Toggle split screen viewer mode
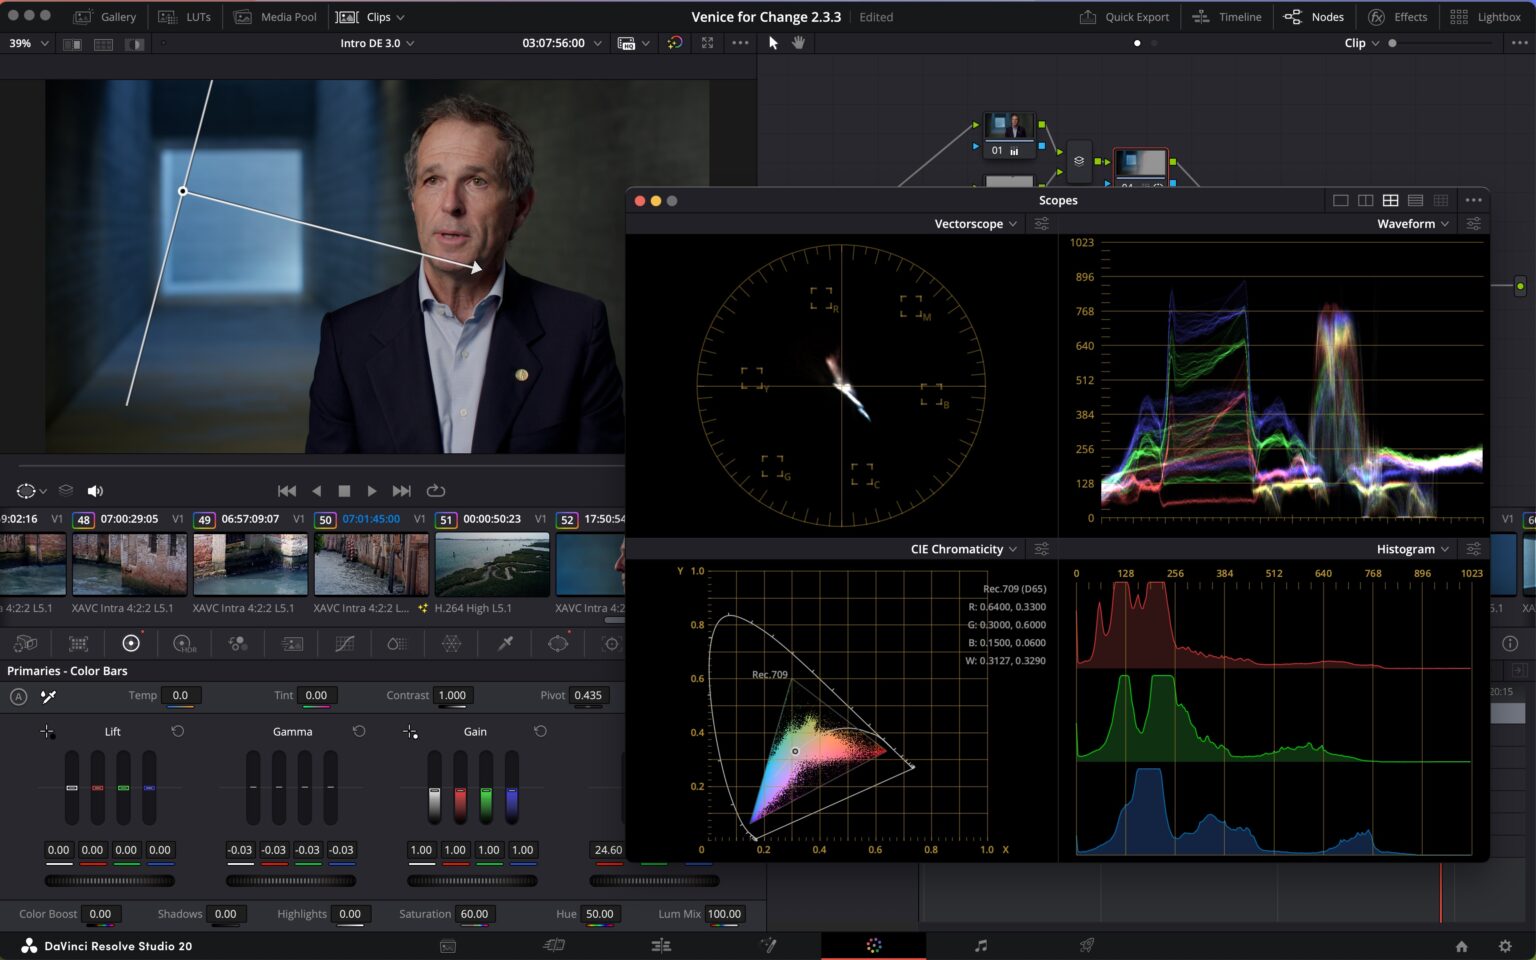Screen dimensions: 1536x960 click(103, 44)
